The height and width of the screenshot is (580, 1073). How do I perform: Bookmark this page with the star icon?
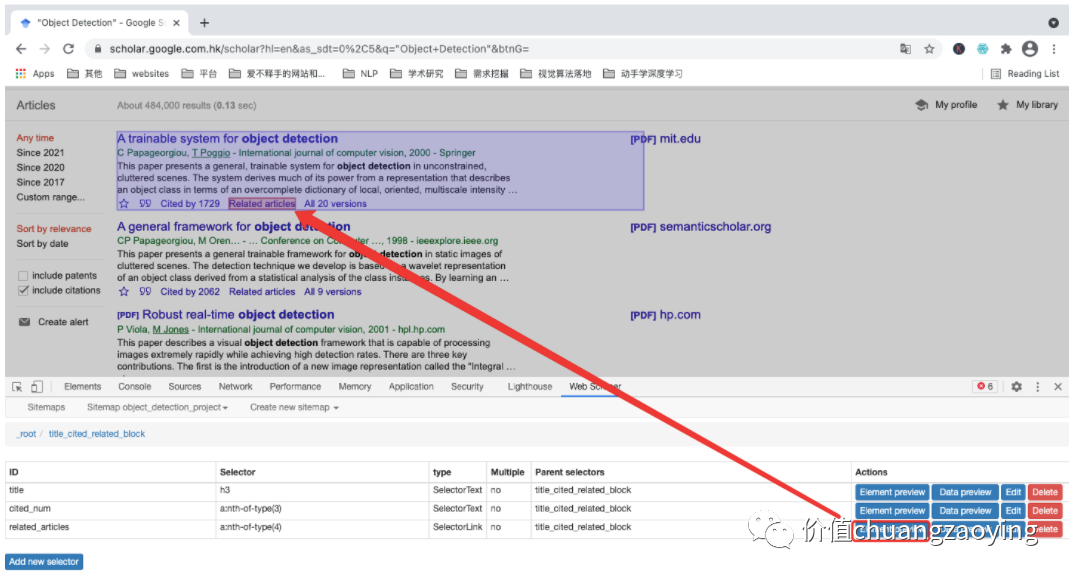929,49
